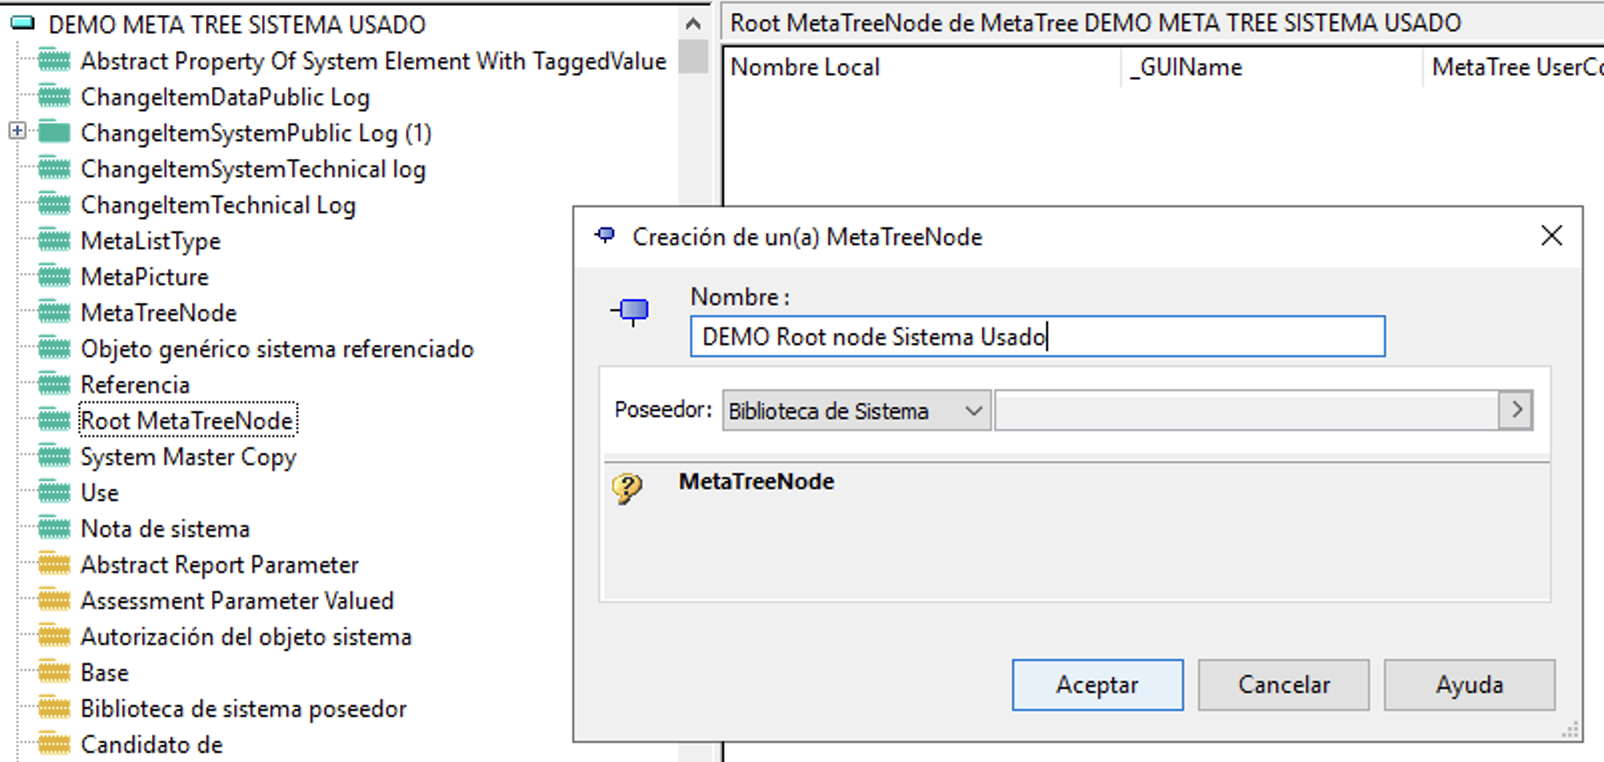Click the folder icon beside Nota de sistema

(x=54, y=529)
